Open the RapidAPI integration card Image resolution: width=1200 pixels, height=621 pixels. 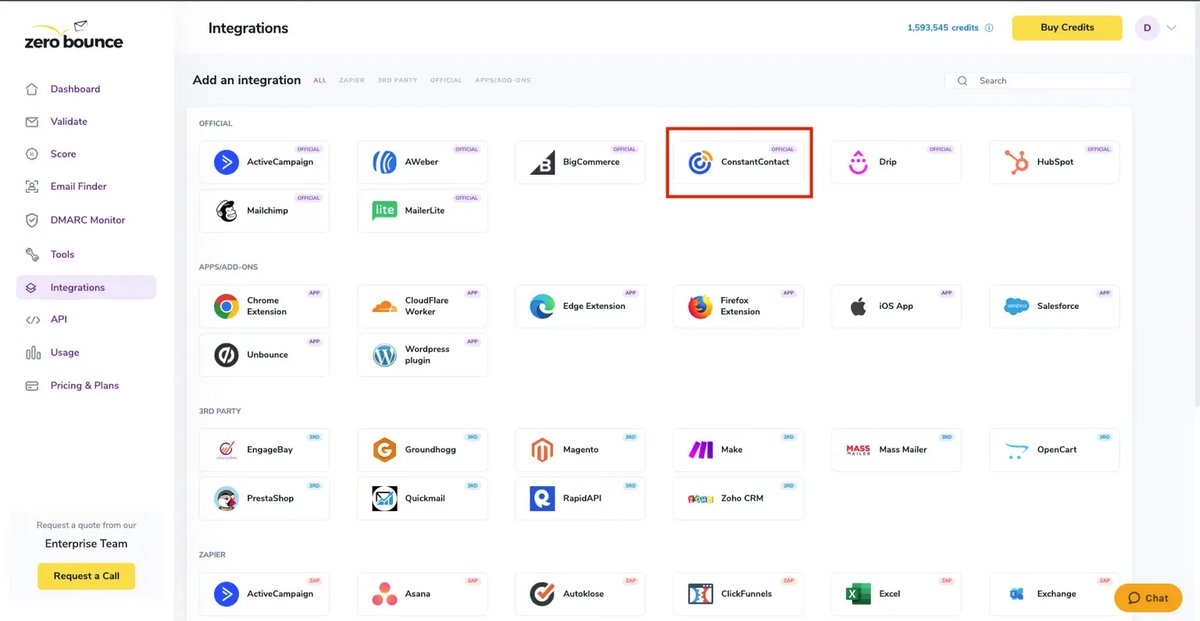tap(580, 498)
